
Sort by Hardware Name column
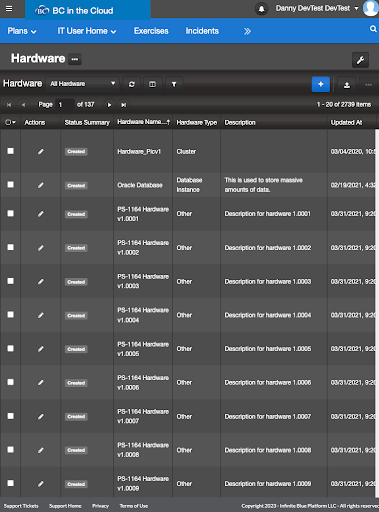pyautogui.click(x=143, y=122)
